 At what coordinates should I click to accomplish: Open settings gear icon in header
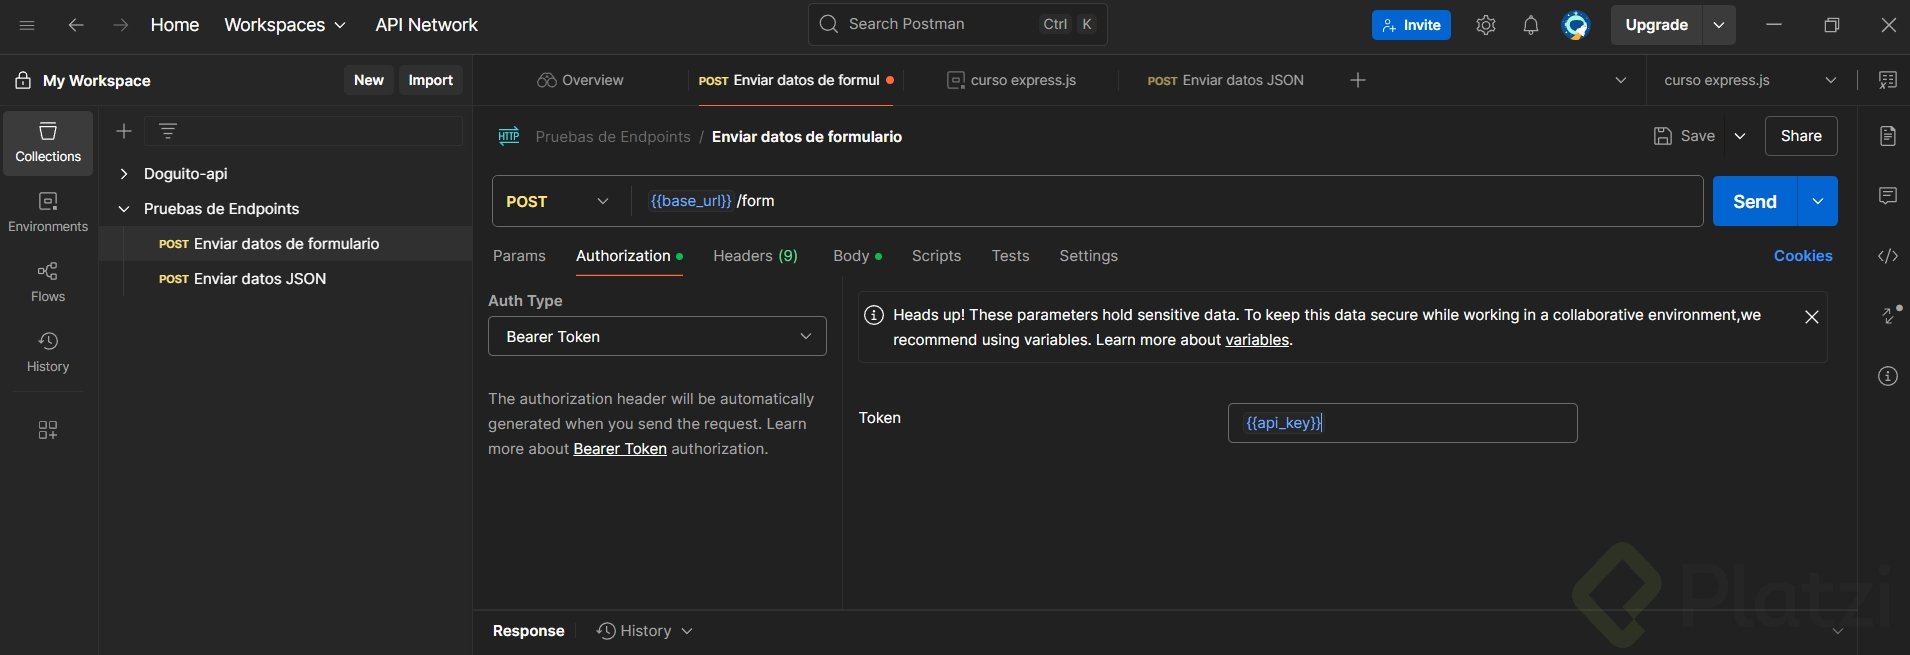click(1486, 25)
